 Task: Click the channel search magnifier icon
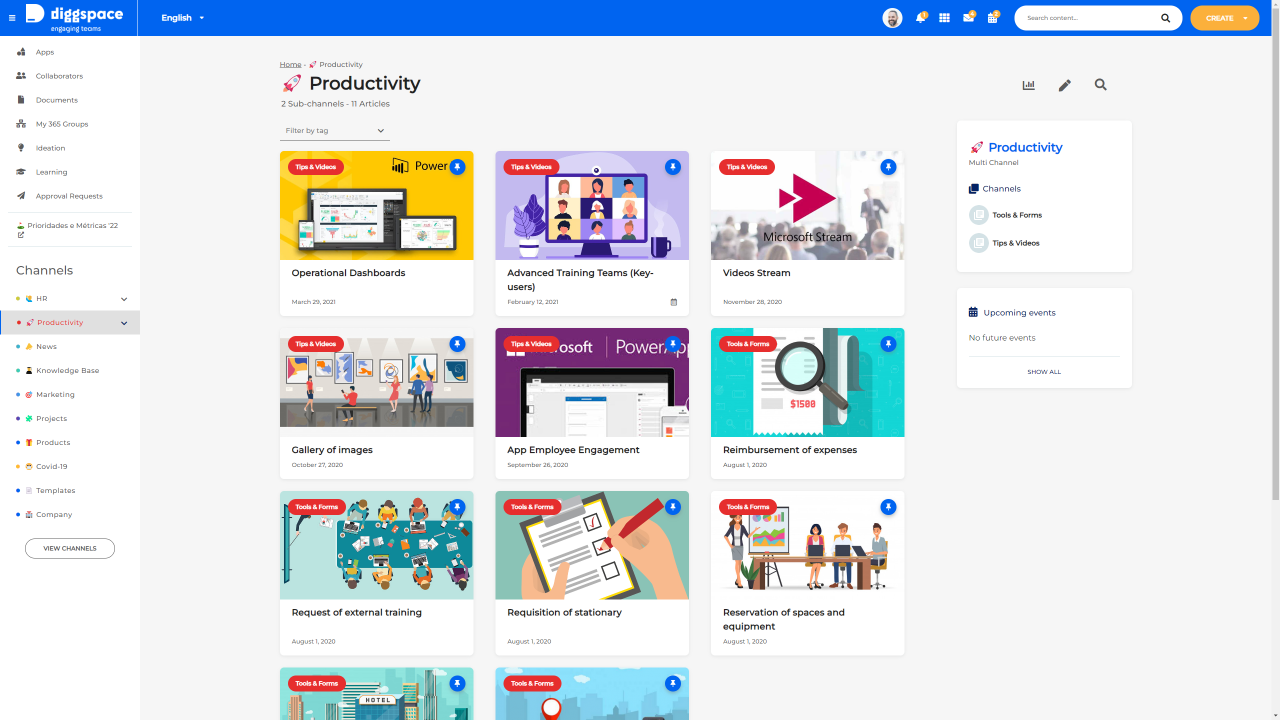[1100, 85]
